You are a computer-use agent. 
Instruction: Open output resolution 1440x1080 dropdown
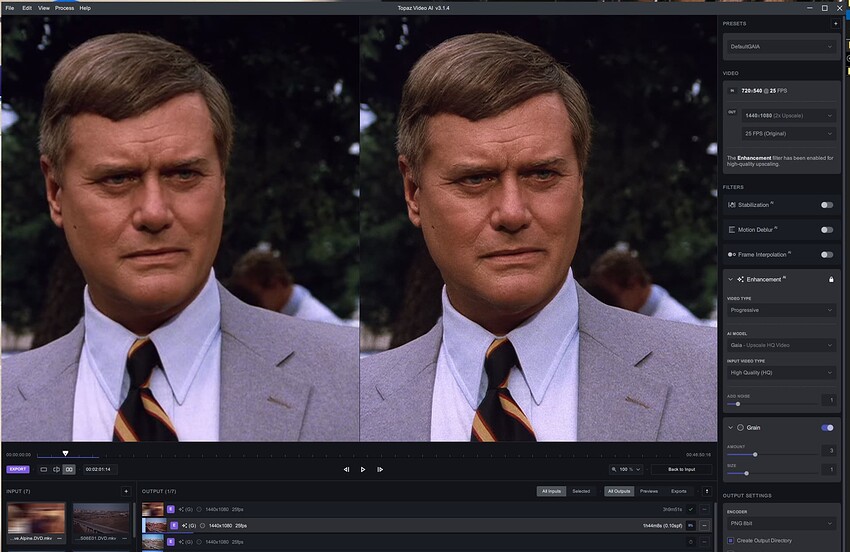[788, 115]
